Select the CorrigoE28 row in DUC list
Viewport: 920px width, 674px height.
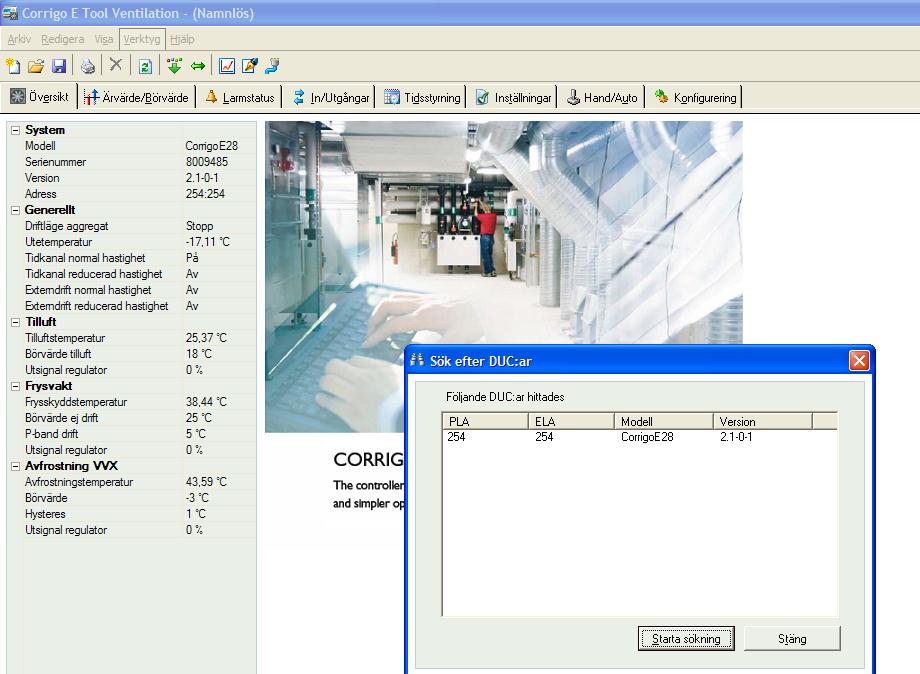640,437
